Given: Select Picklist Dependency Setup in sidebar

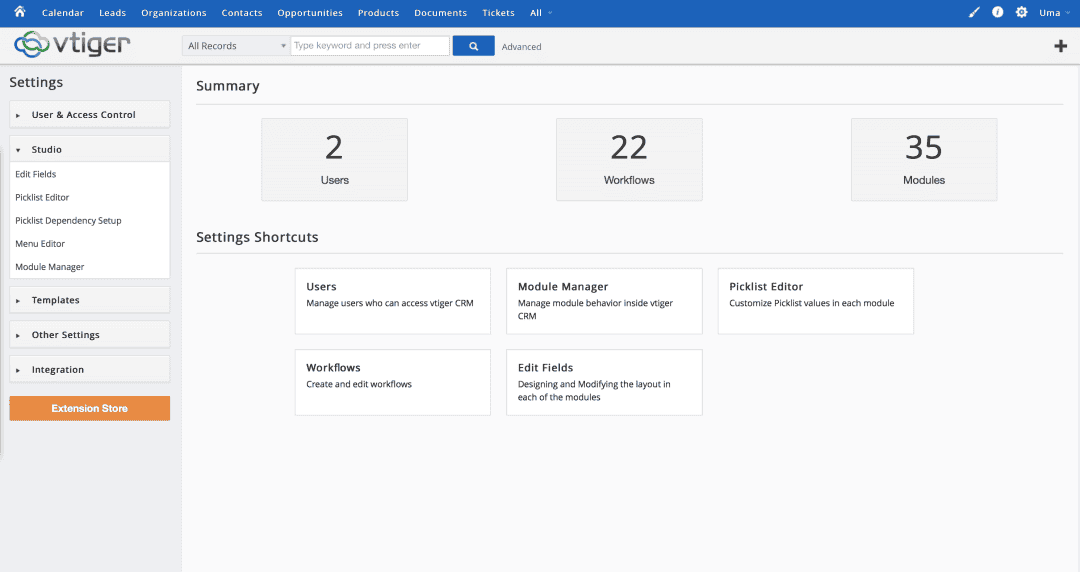Looking at the screenshot, I should (68, 221).
